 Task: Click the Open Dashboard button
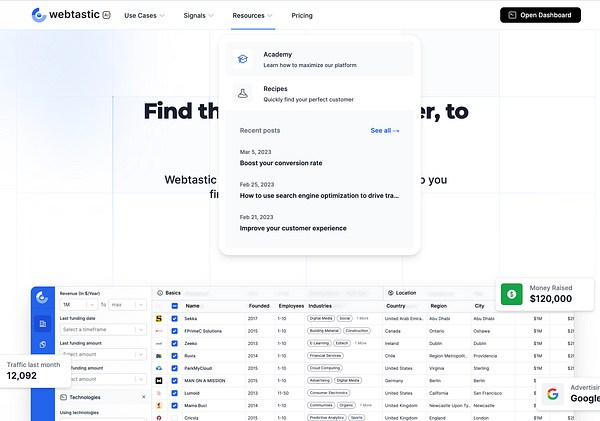click(540, 15)
